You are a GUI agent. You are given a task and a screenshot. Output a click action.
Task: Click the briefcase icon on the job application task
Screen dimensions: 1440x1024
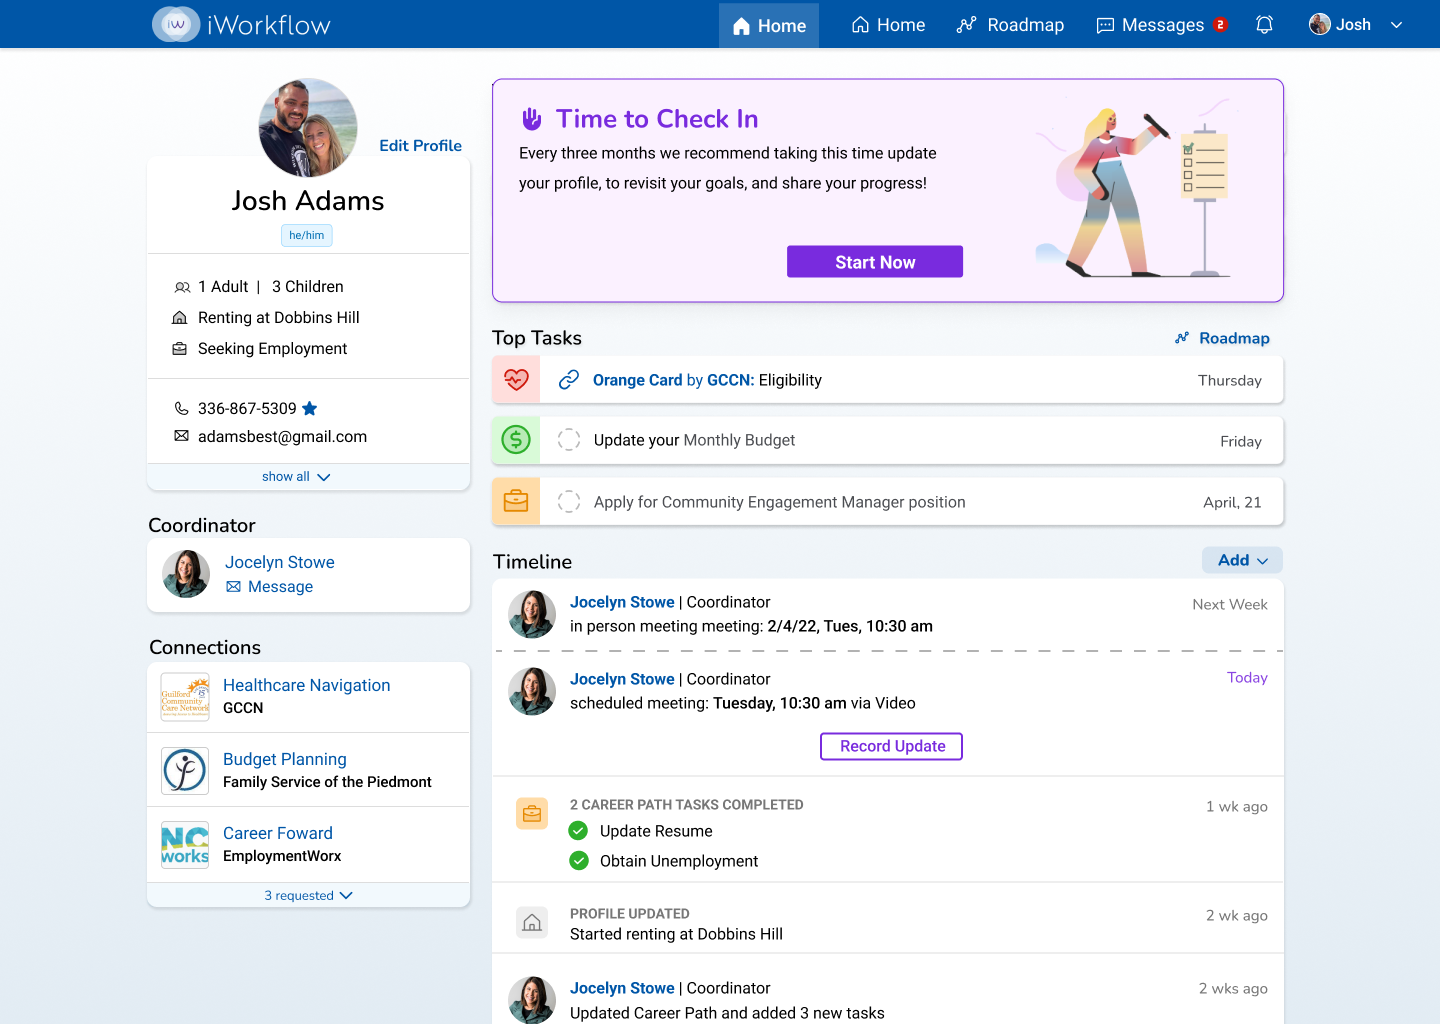click(515, 500)
